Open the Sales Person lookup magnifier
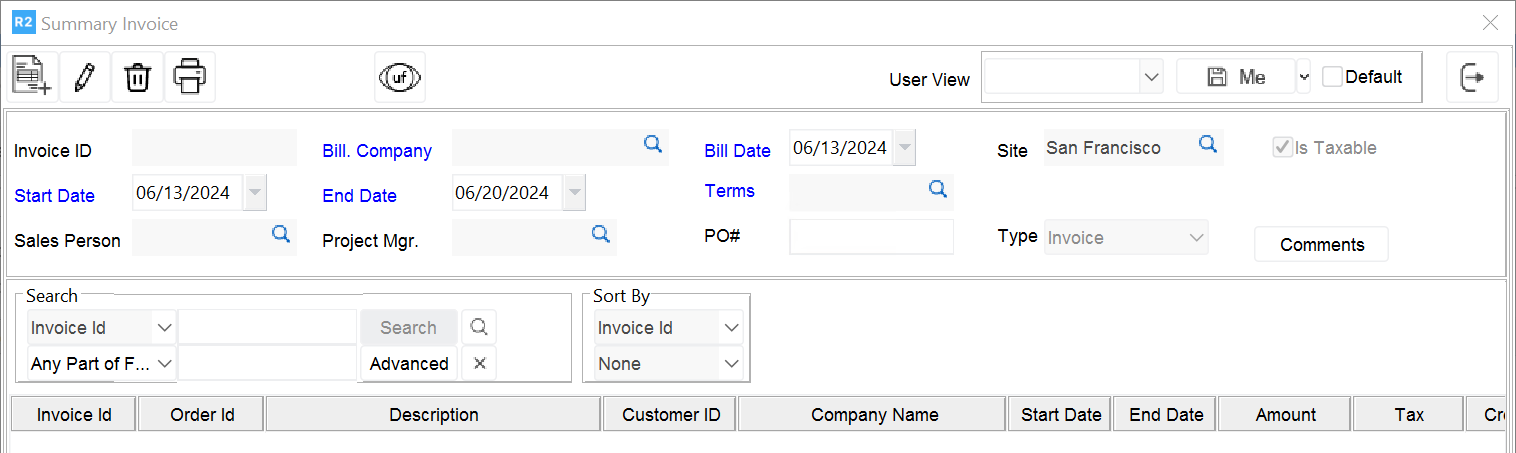The width and height of the screenshot is (1516, 453). click(x=282, y=234)
